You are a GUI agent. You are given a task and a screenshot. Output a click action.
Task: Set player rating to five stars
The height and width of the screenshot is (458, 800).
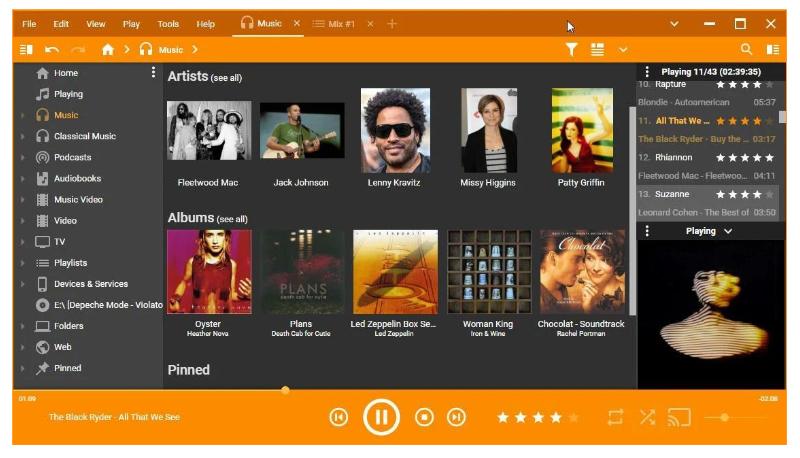click(573, 418)
